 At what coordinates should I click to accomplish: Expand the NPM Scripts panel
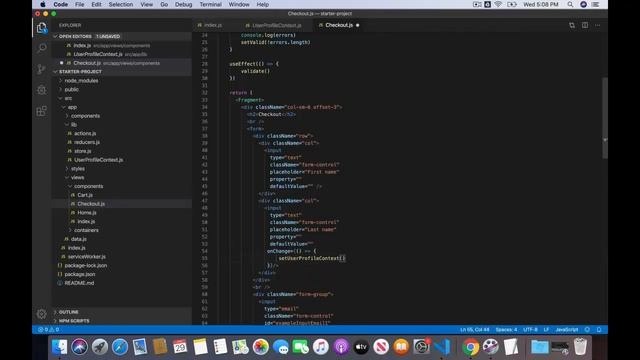point(121,321)
